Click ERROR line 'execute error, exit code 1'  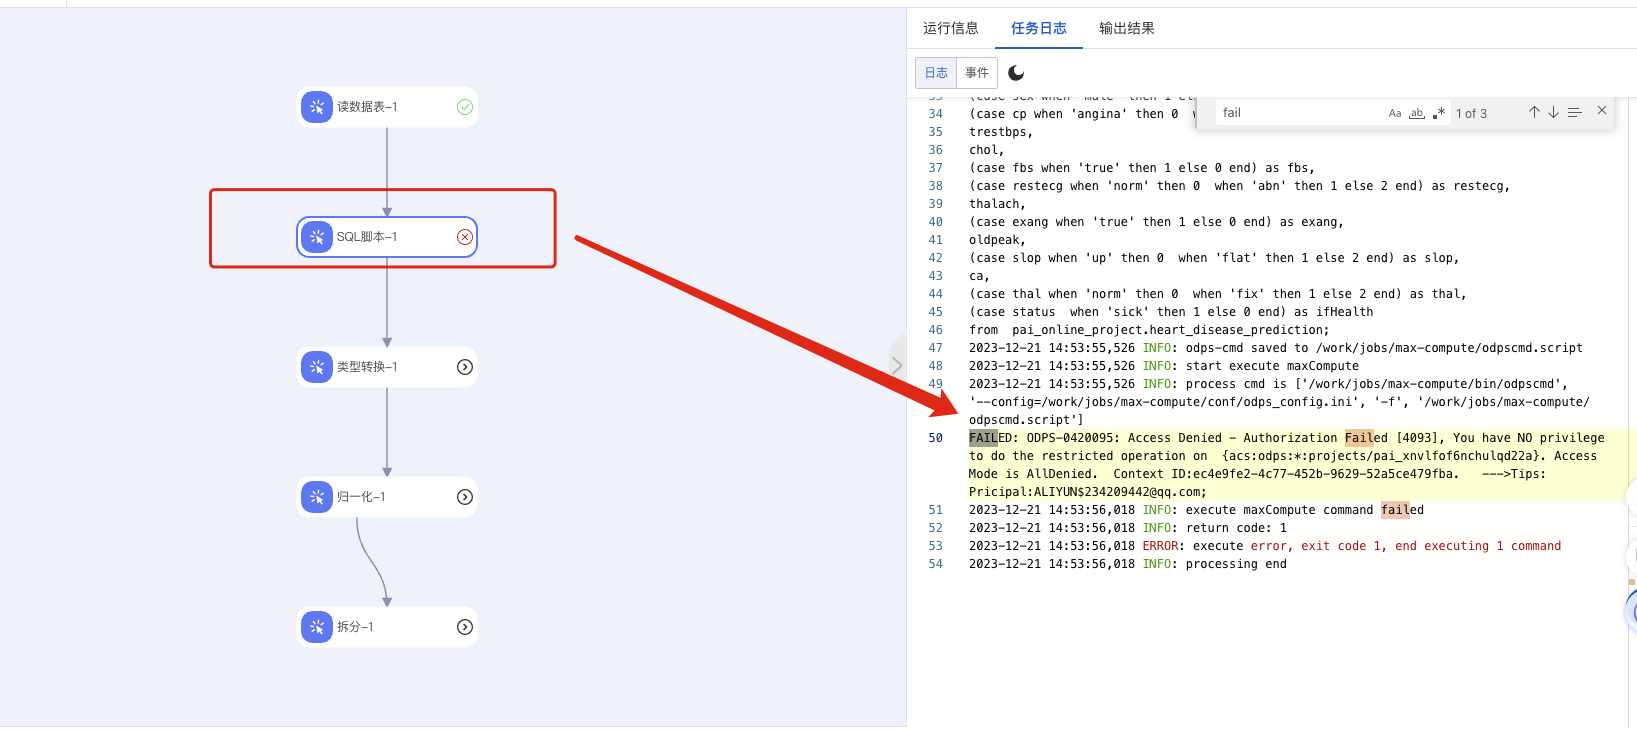coord(1265,546)
